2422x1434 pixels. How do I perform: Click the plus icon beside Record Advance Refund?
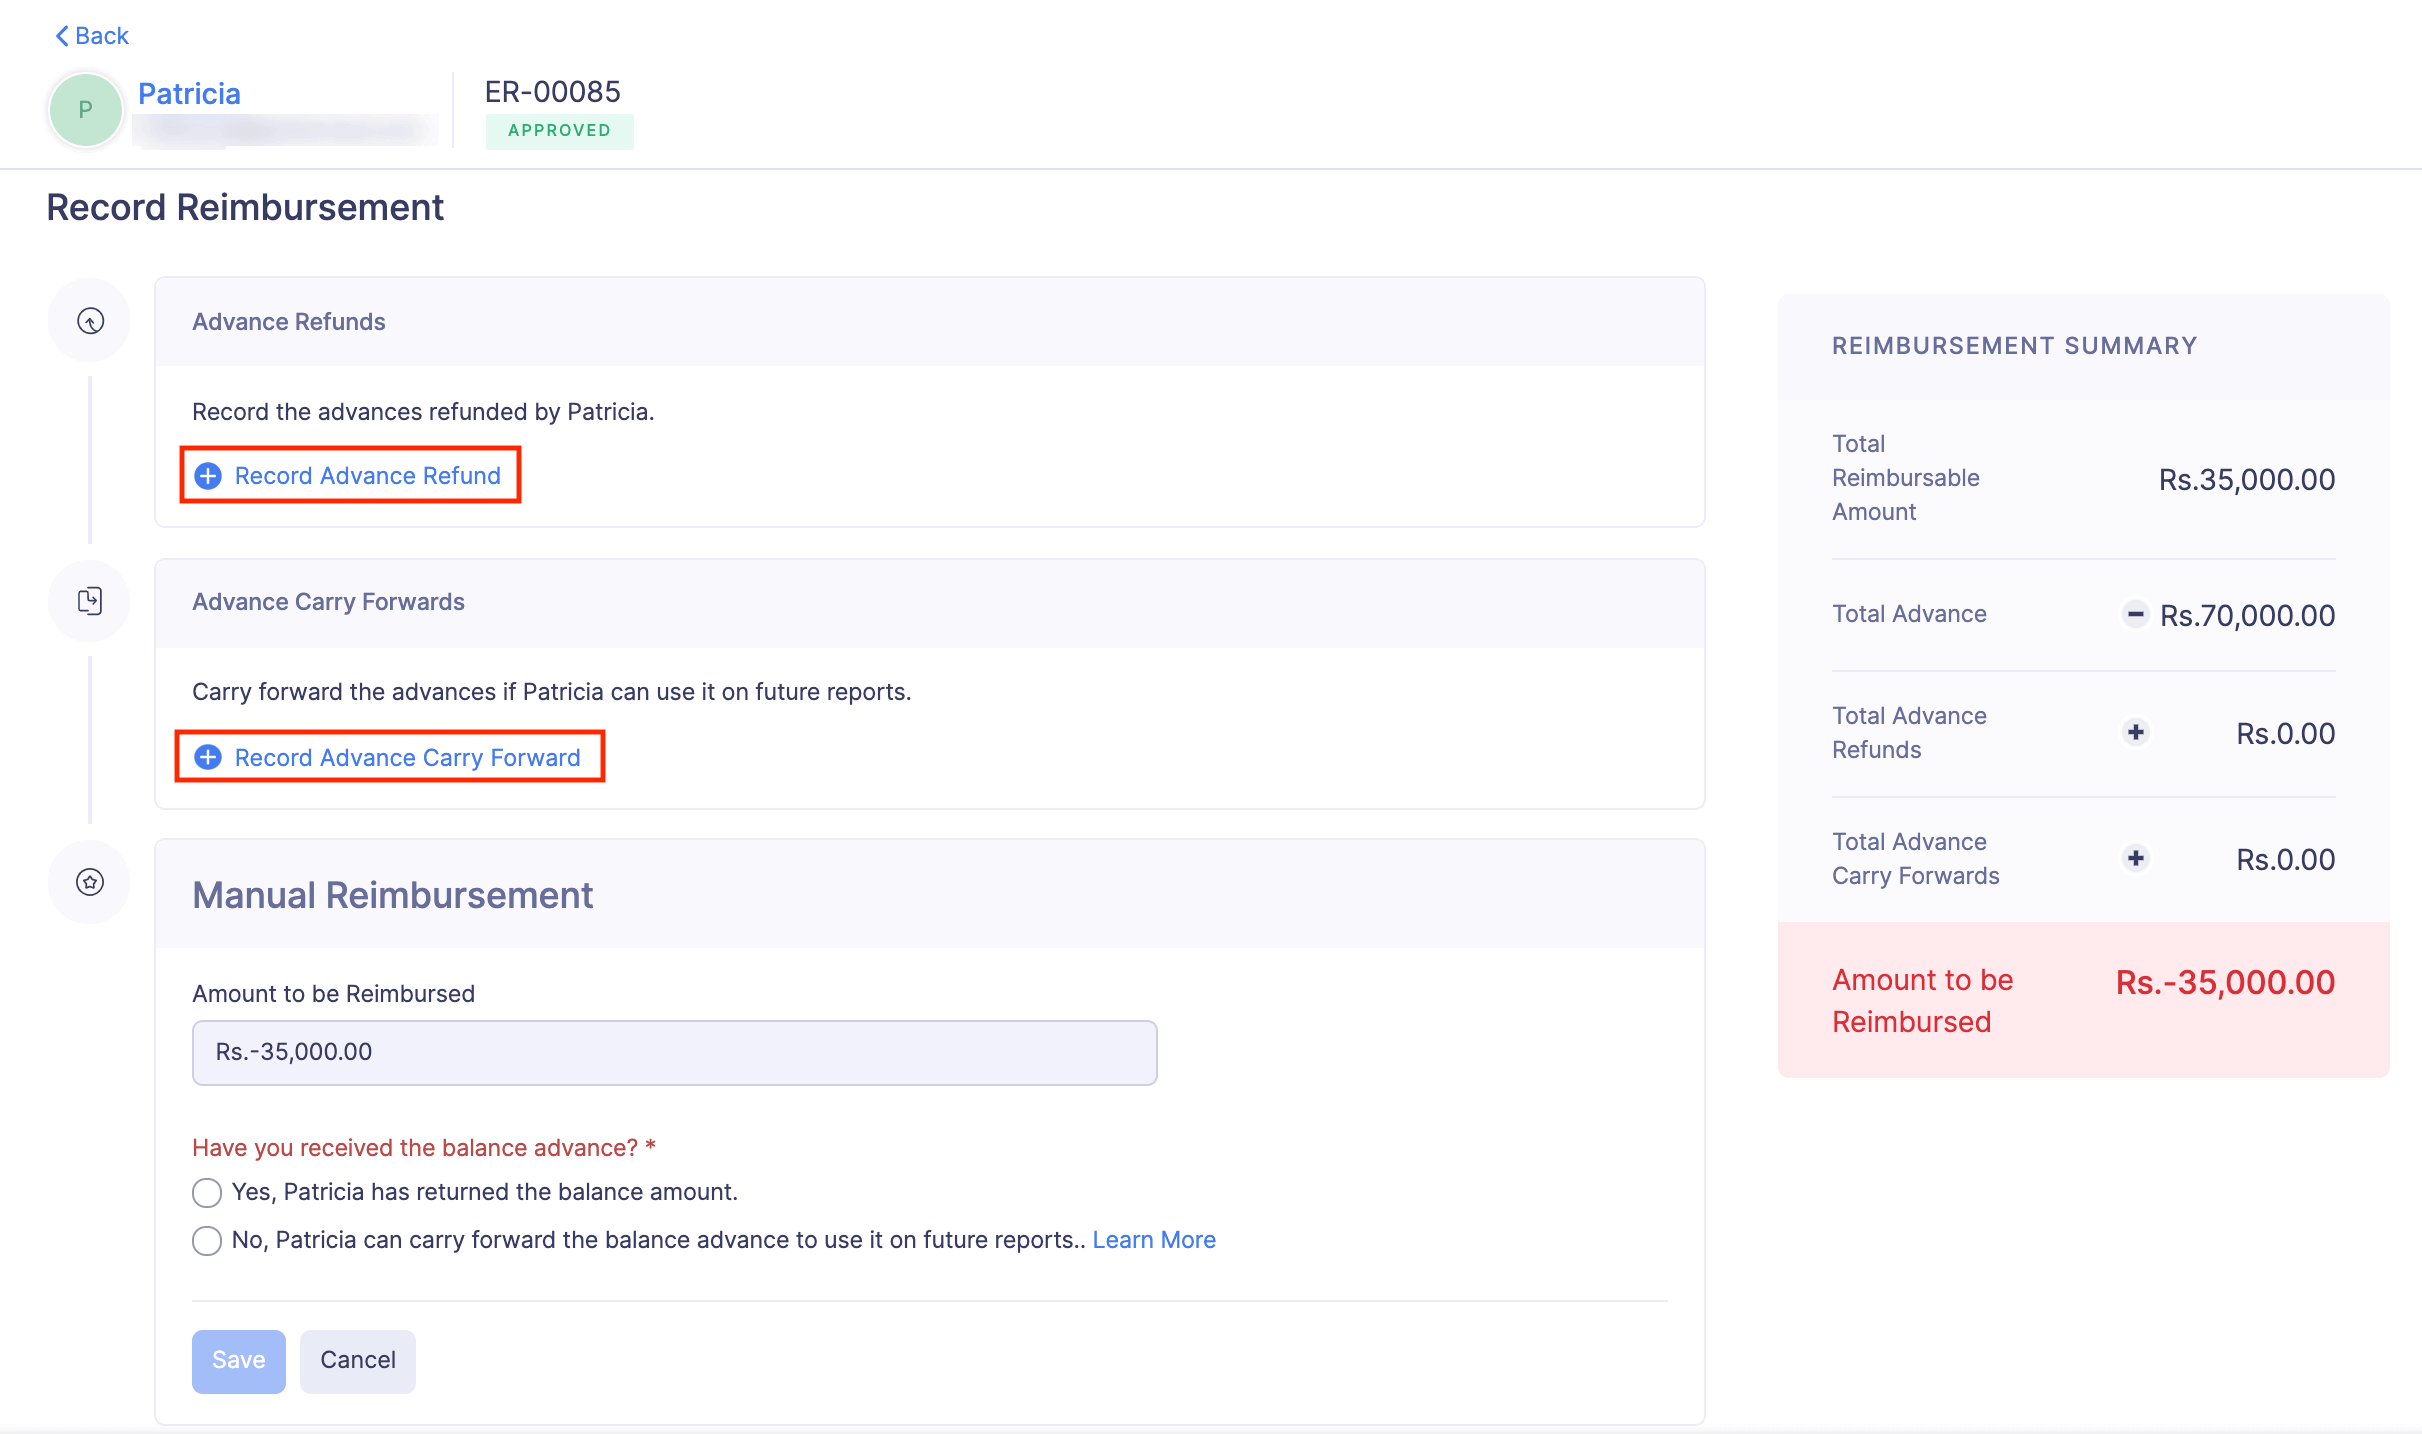click(x=207, y=475)
